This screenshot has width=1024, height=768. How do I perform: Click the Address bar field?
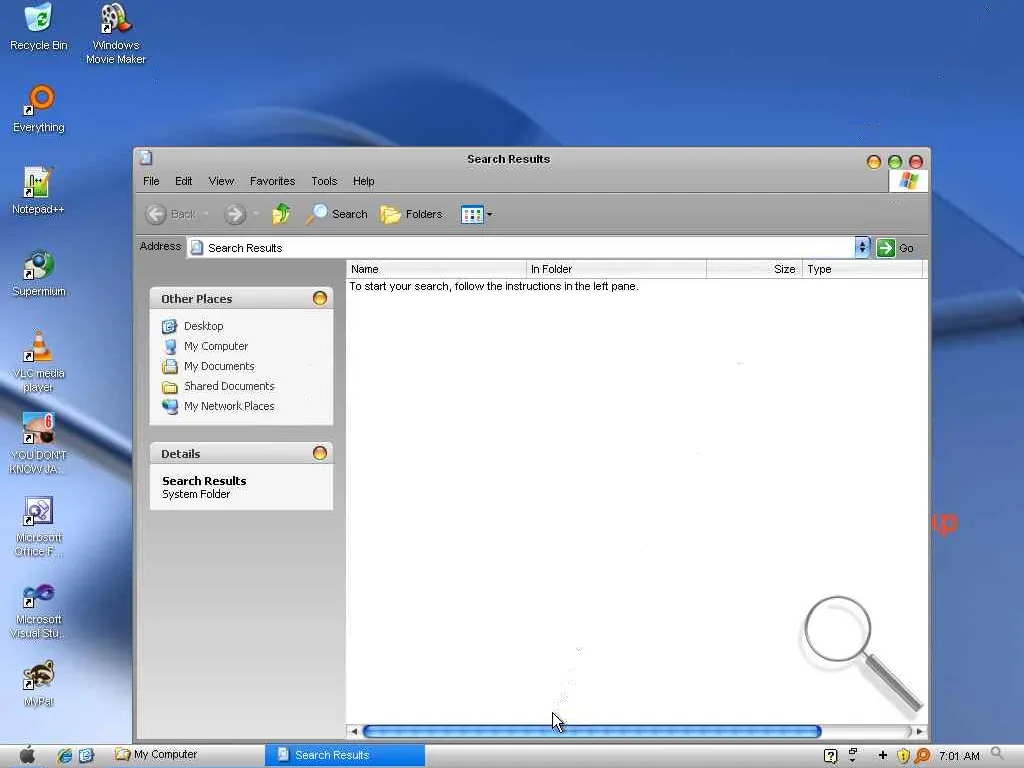click(x=521, y=248)
